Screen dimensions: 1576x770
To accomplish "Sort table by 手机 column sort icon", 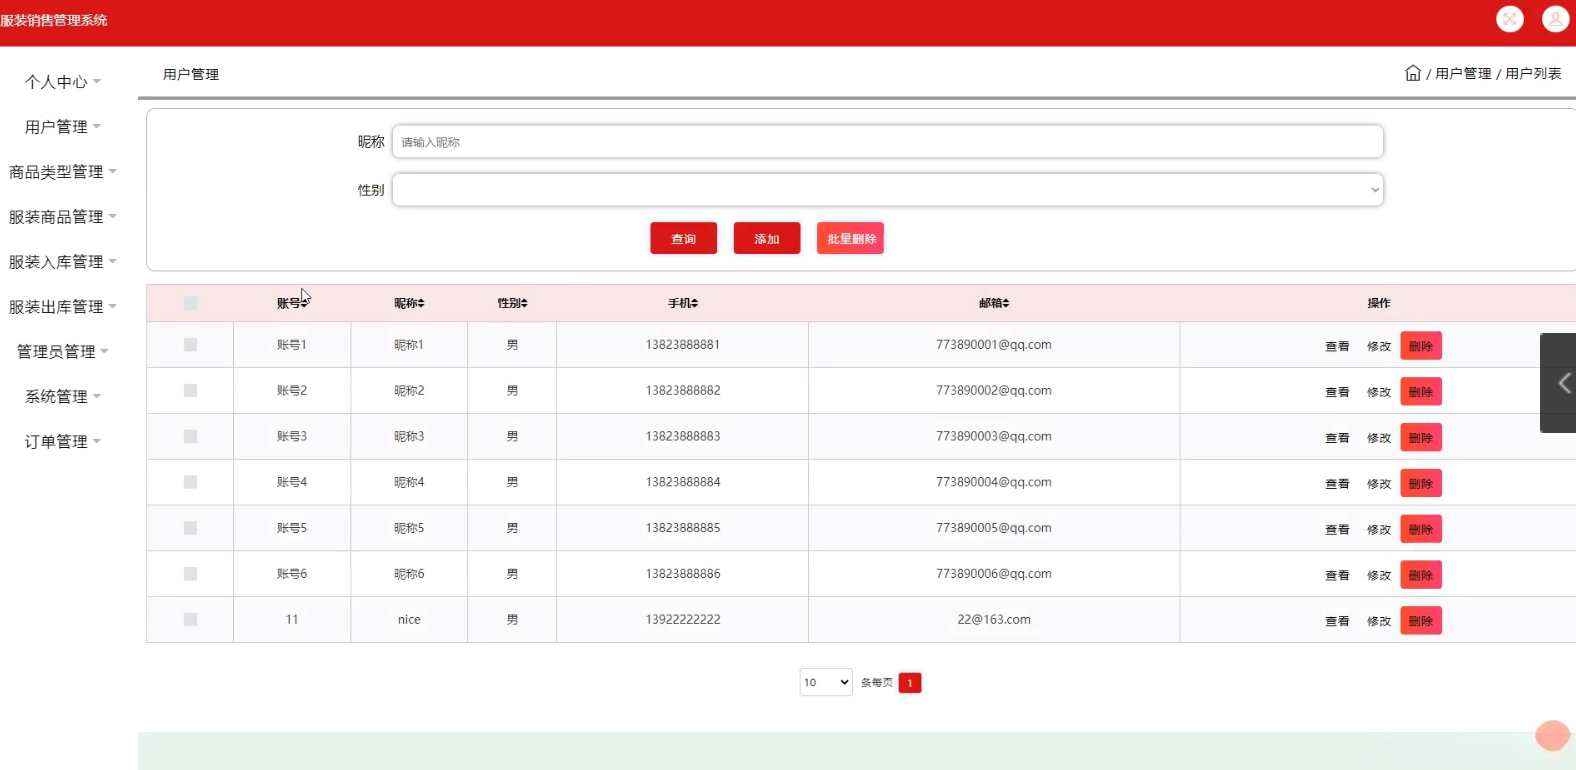I will pyautogui.click(x=694, y=303).
